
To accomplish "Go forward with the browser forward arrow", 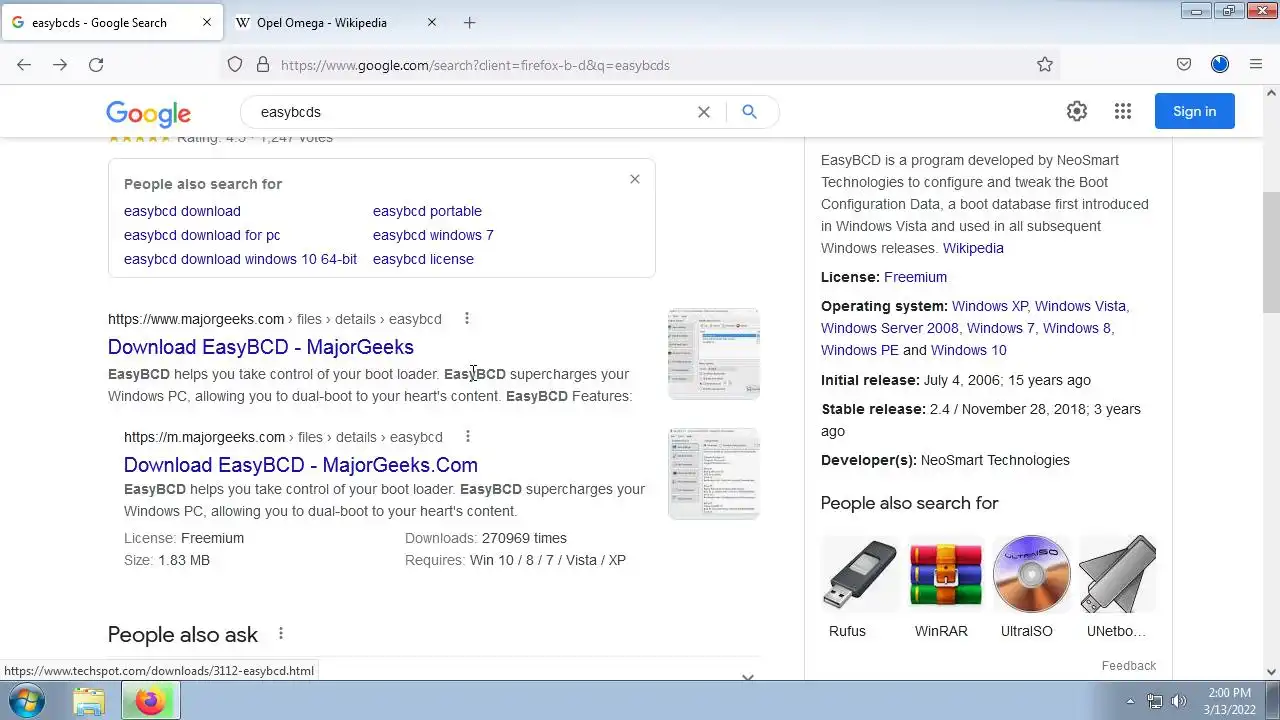I will coord(60,65).
